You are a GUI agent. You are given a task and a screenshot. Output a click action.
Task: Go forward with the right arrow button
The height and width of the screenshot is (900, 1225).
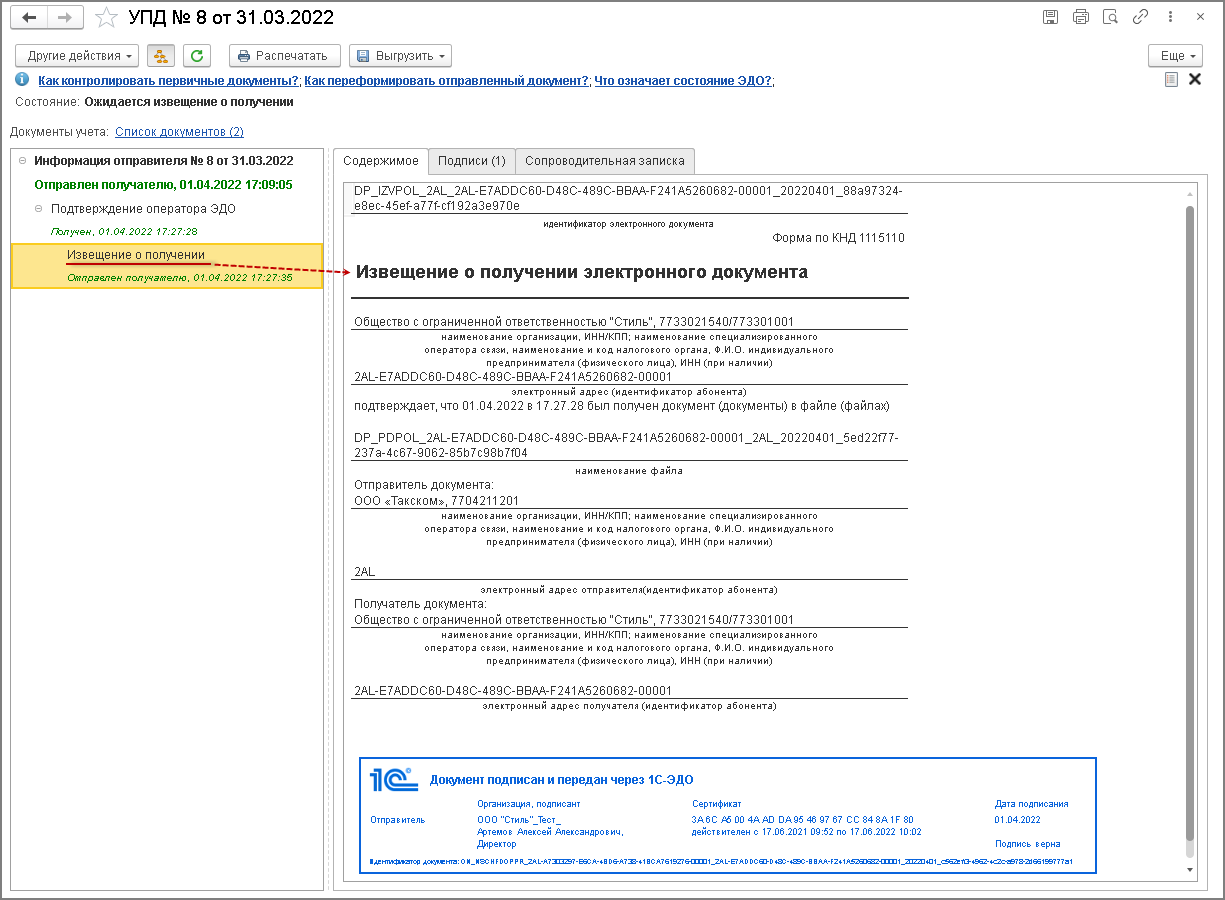(x=65, y=17)
